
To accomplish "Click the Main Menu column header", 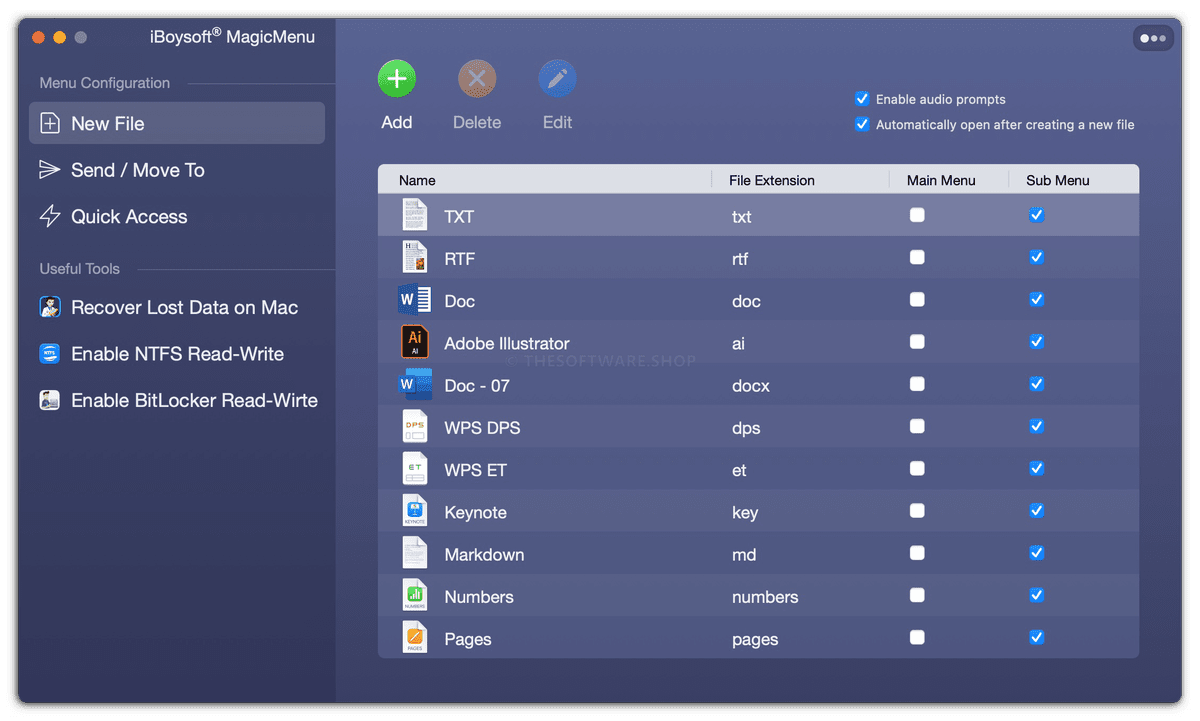I will [x=941, y=181].
